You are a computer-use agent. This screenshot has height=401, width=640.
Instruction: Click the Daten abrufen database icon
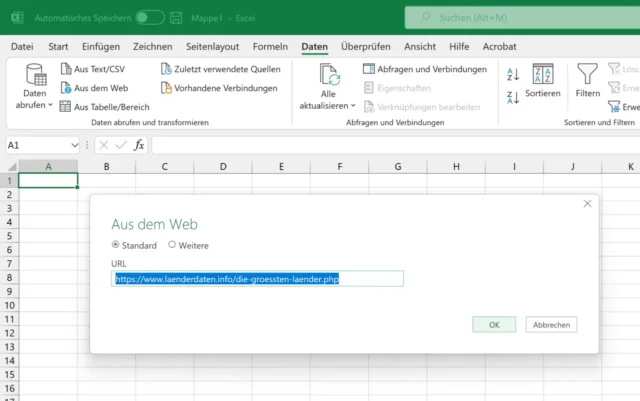[x=35, y=75]
